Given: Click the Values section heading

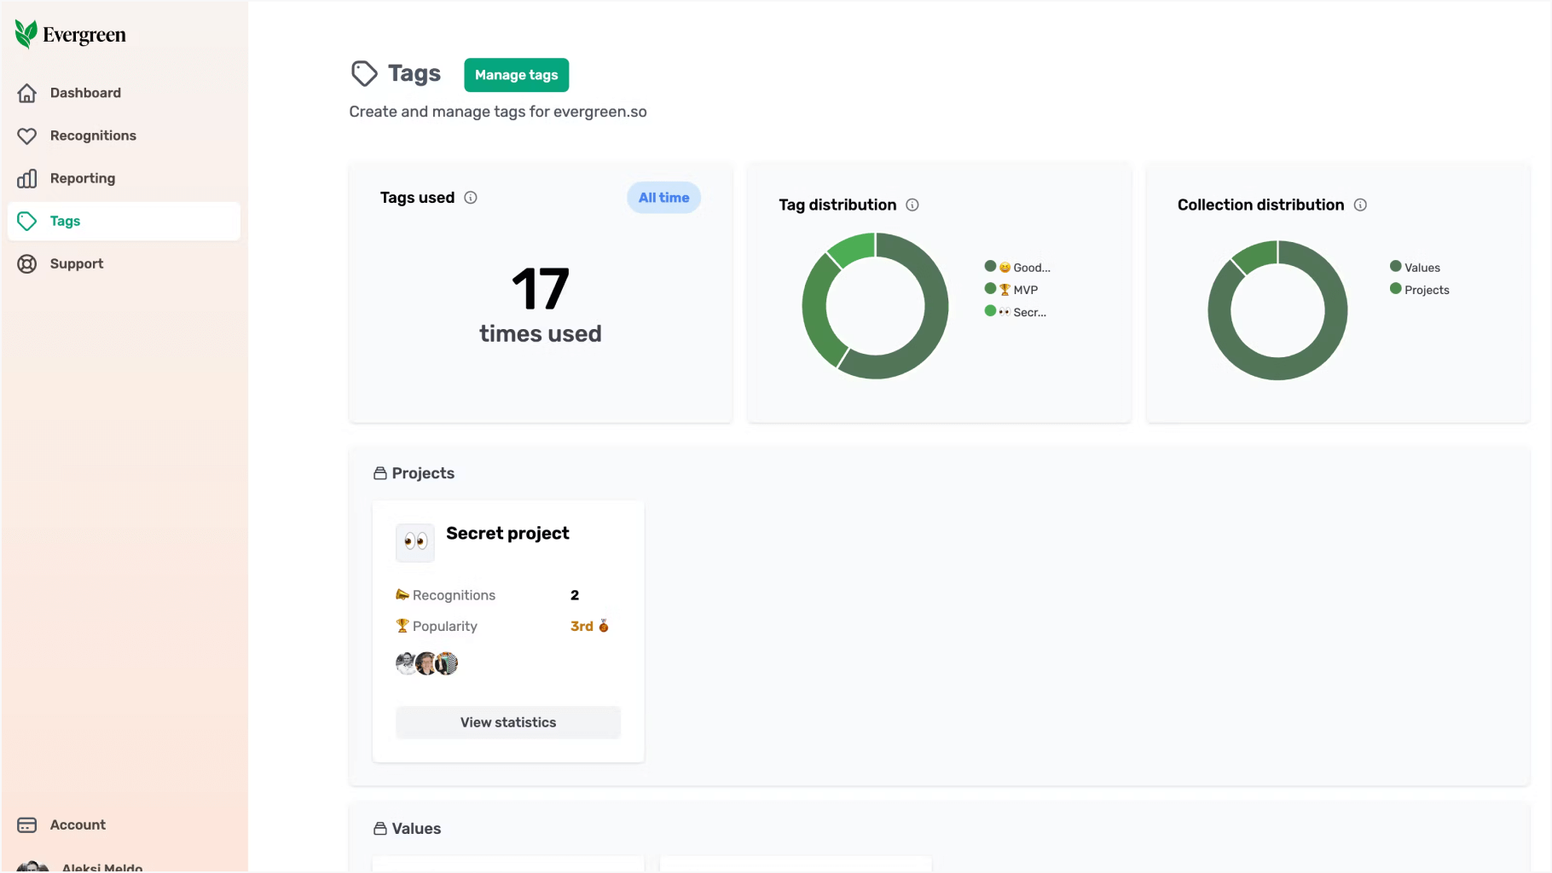Looking at the screenshot, I should (416, 829).
